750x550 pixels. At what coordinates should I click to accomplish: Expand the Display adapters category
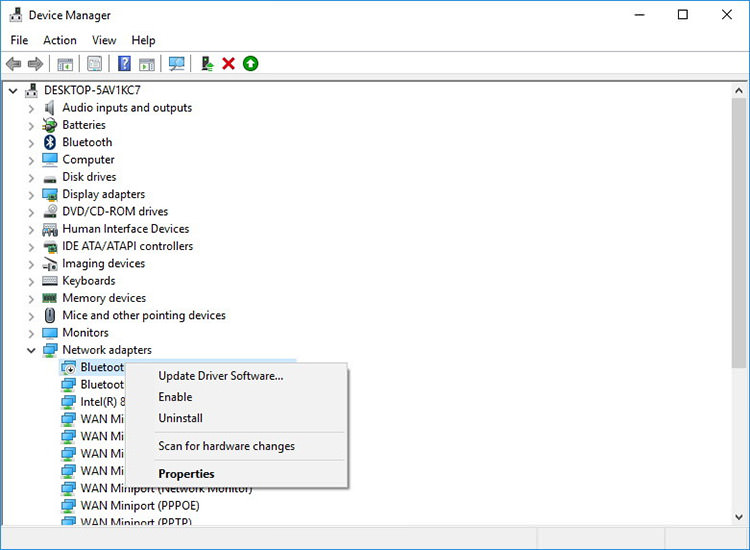[31, 195]
